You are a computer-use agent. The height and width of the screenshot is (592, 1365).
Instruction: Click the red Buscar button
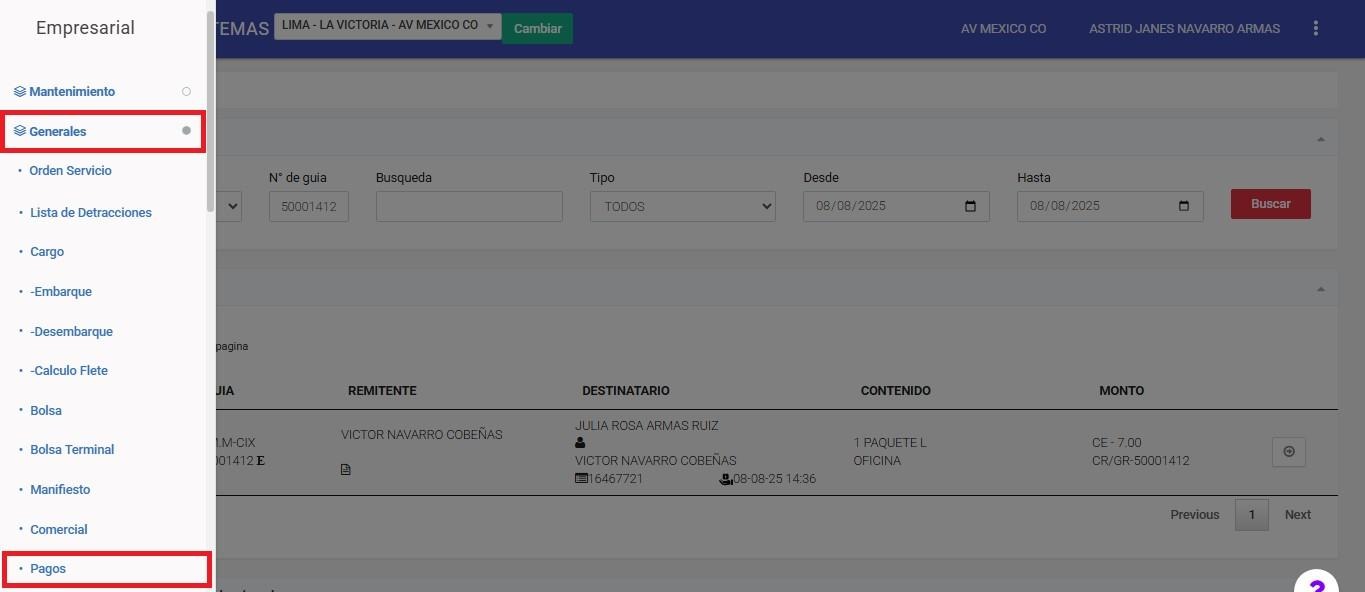coord(1270,204)
